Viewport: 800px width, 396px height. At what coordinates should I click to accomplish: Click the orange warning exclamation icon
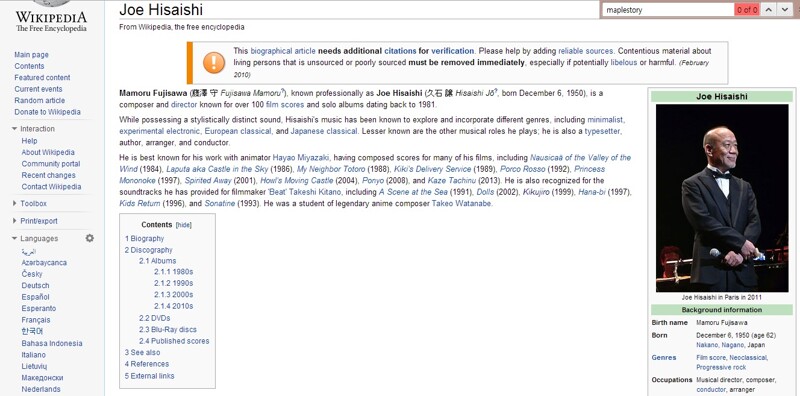point(214,63)
